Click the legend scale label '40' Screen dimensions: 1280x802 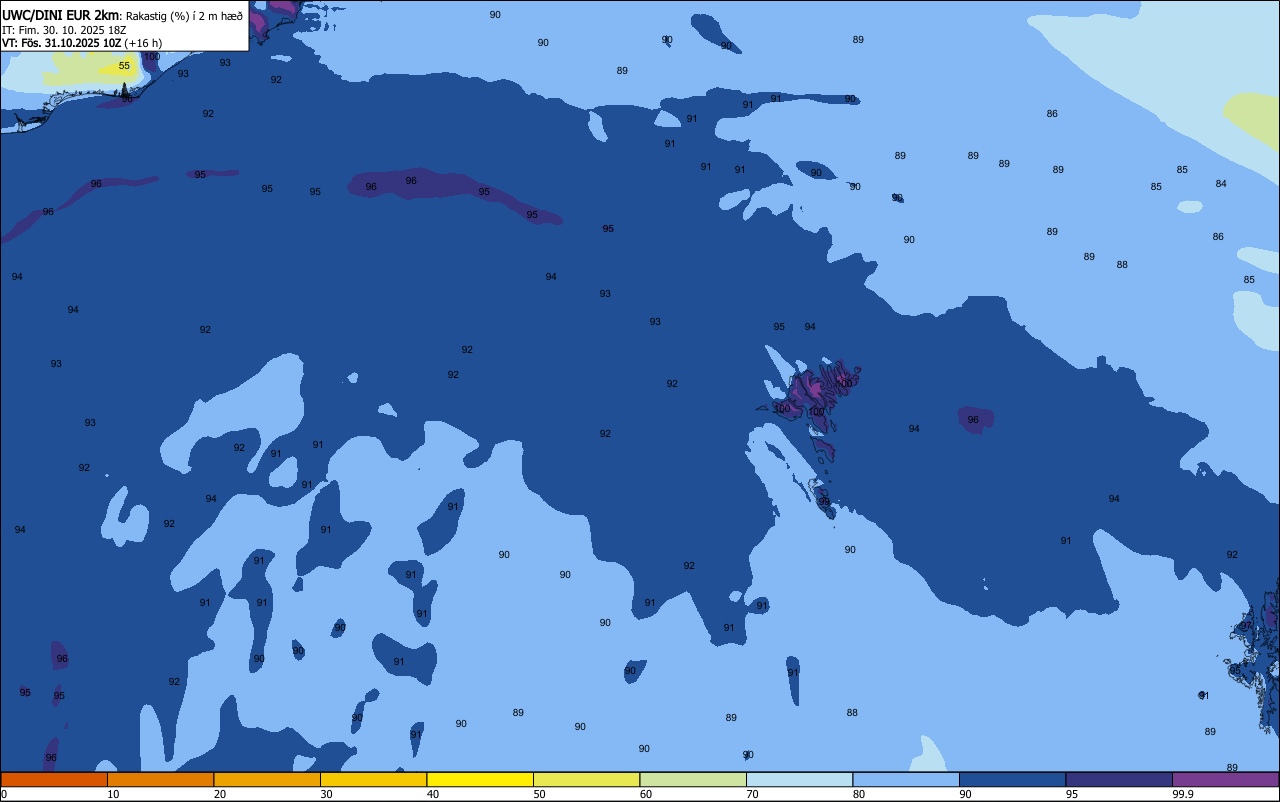pyautogui.click(x=432, y=794)
